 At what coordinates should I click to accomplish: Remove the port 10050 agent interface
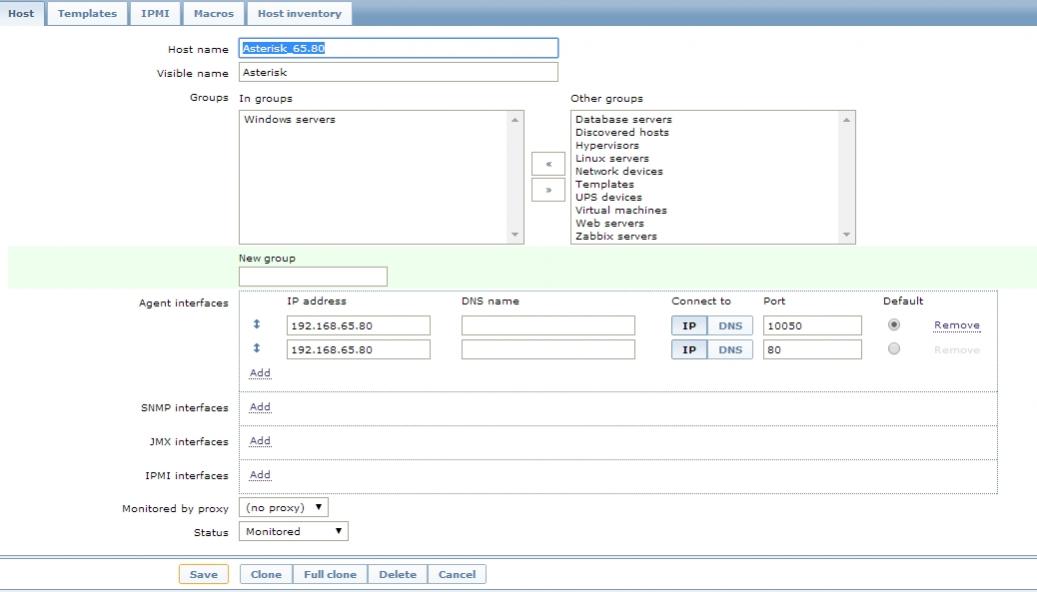coord(956,325)
